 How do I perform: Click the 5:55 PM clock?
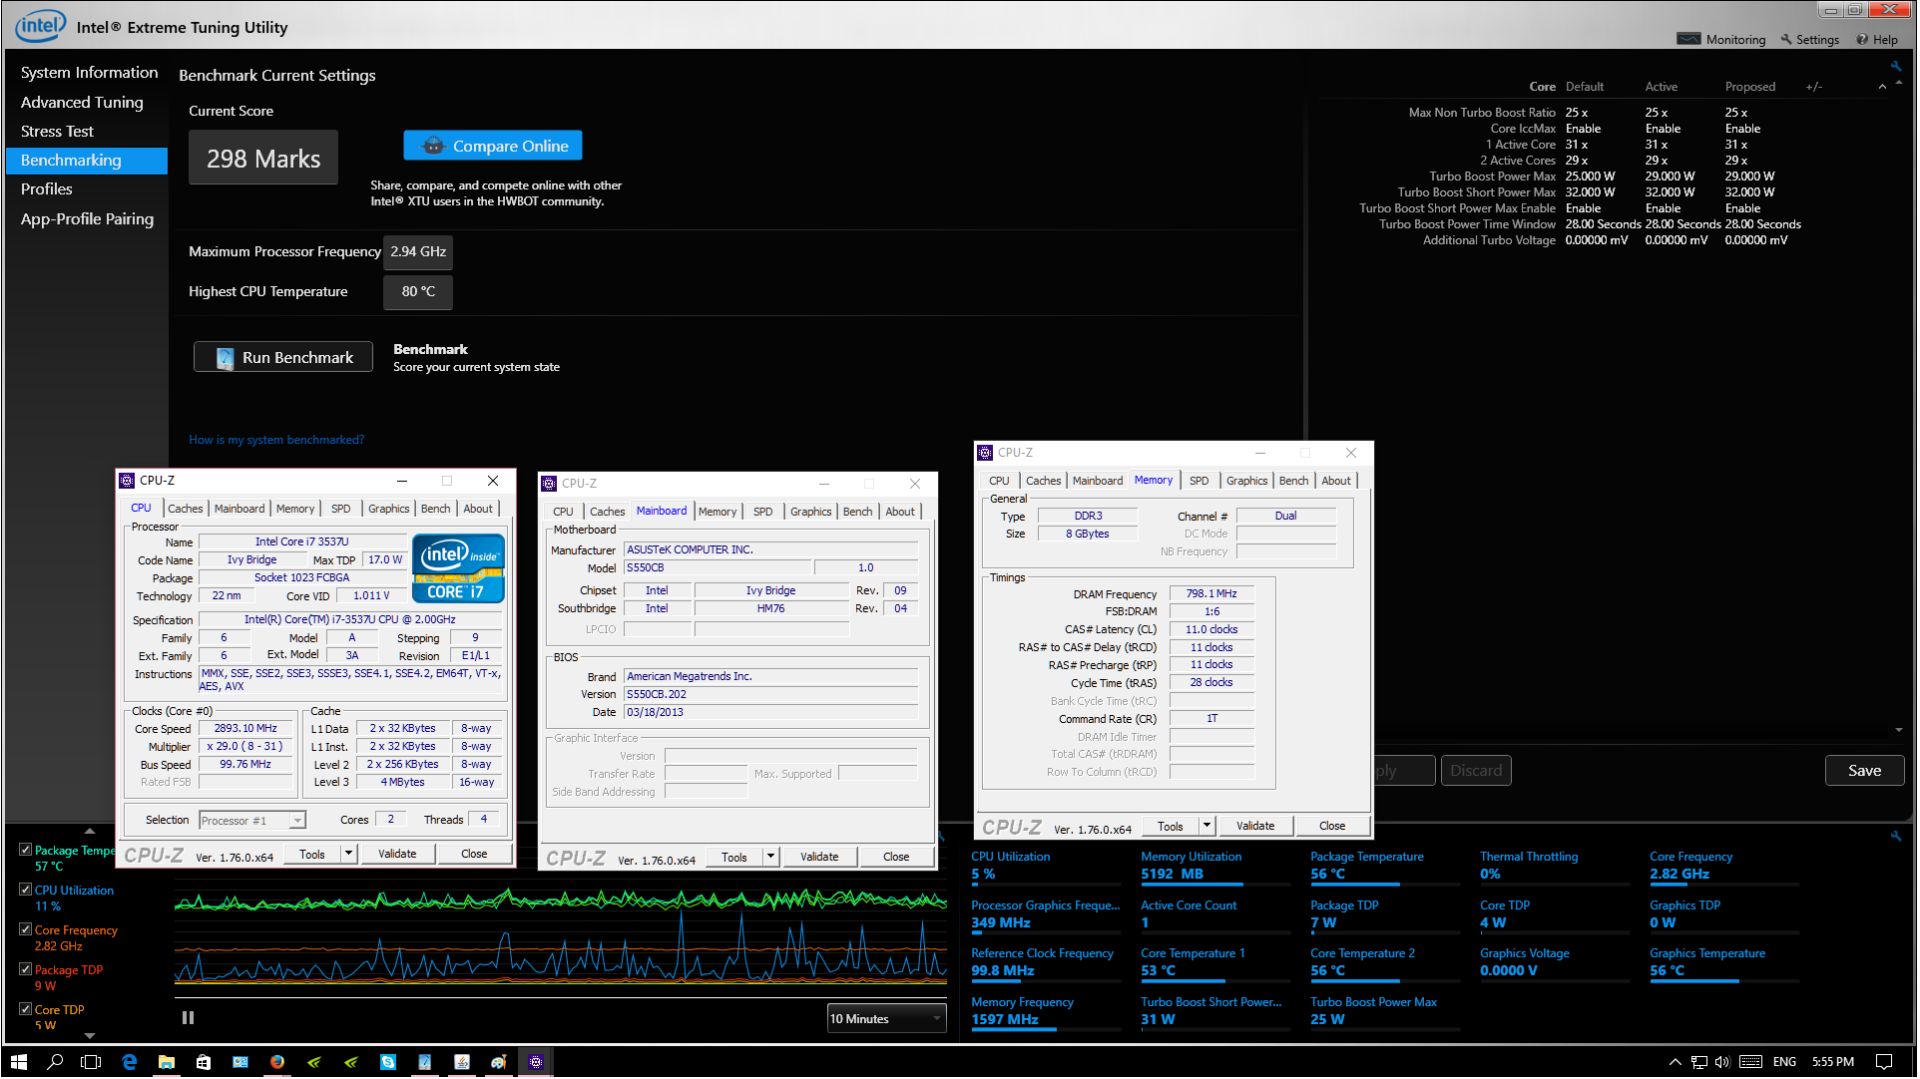point(1833,1061)
